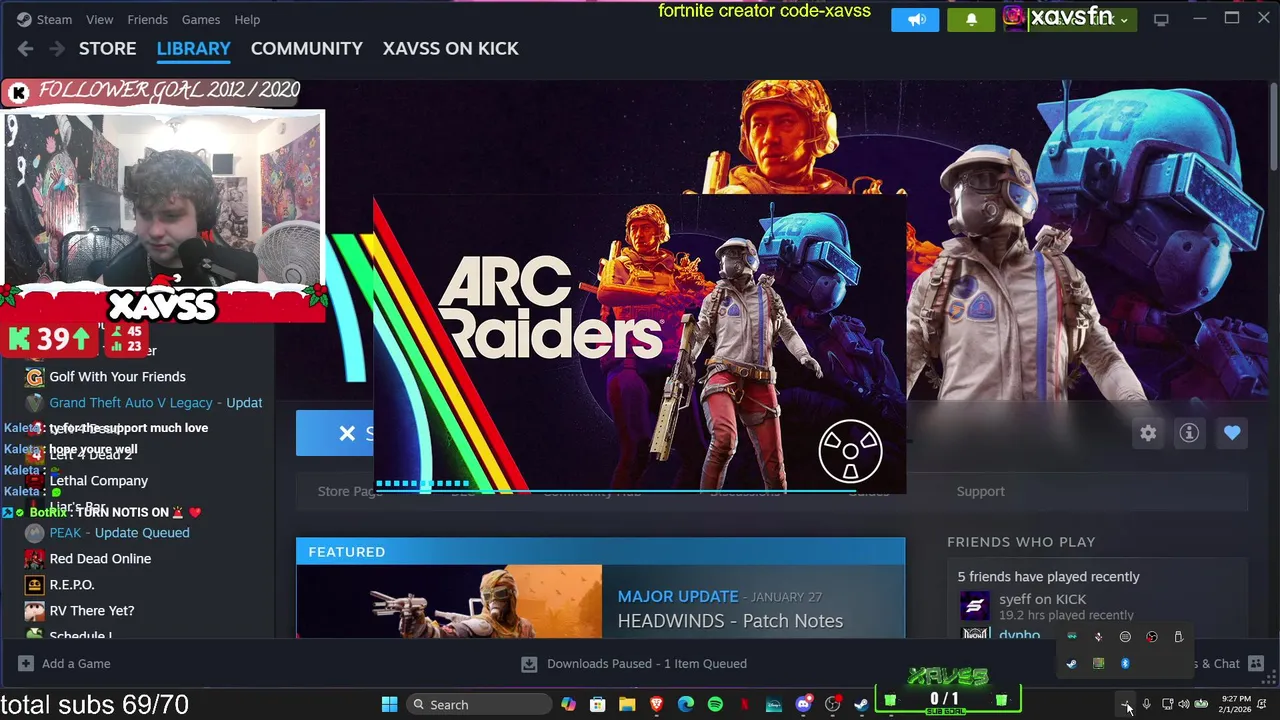Open the Games menu

pos(200,19)
